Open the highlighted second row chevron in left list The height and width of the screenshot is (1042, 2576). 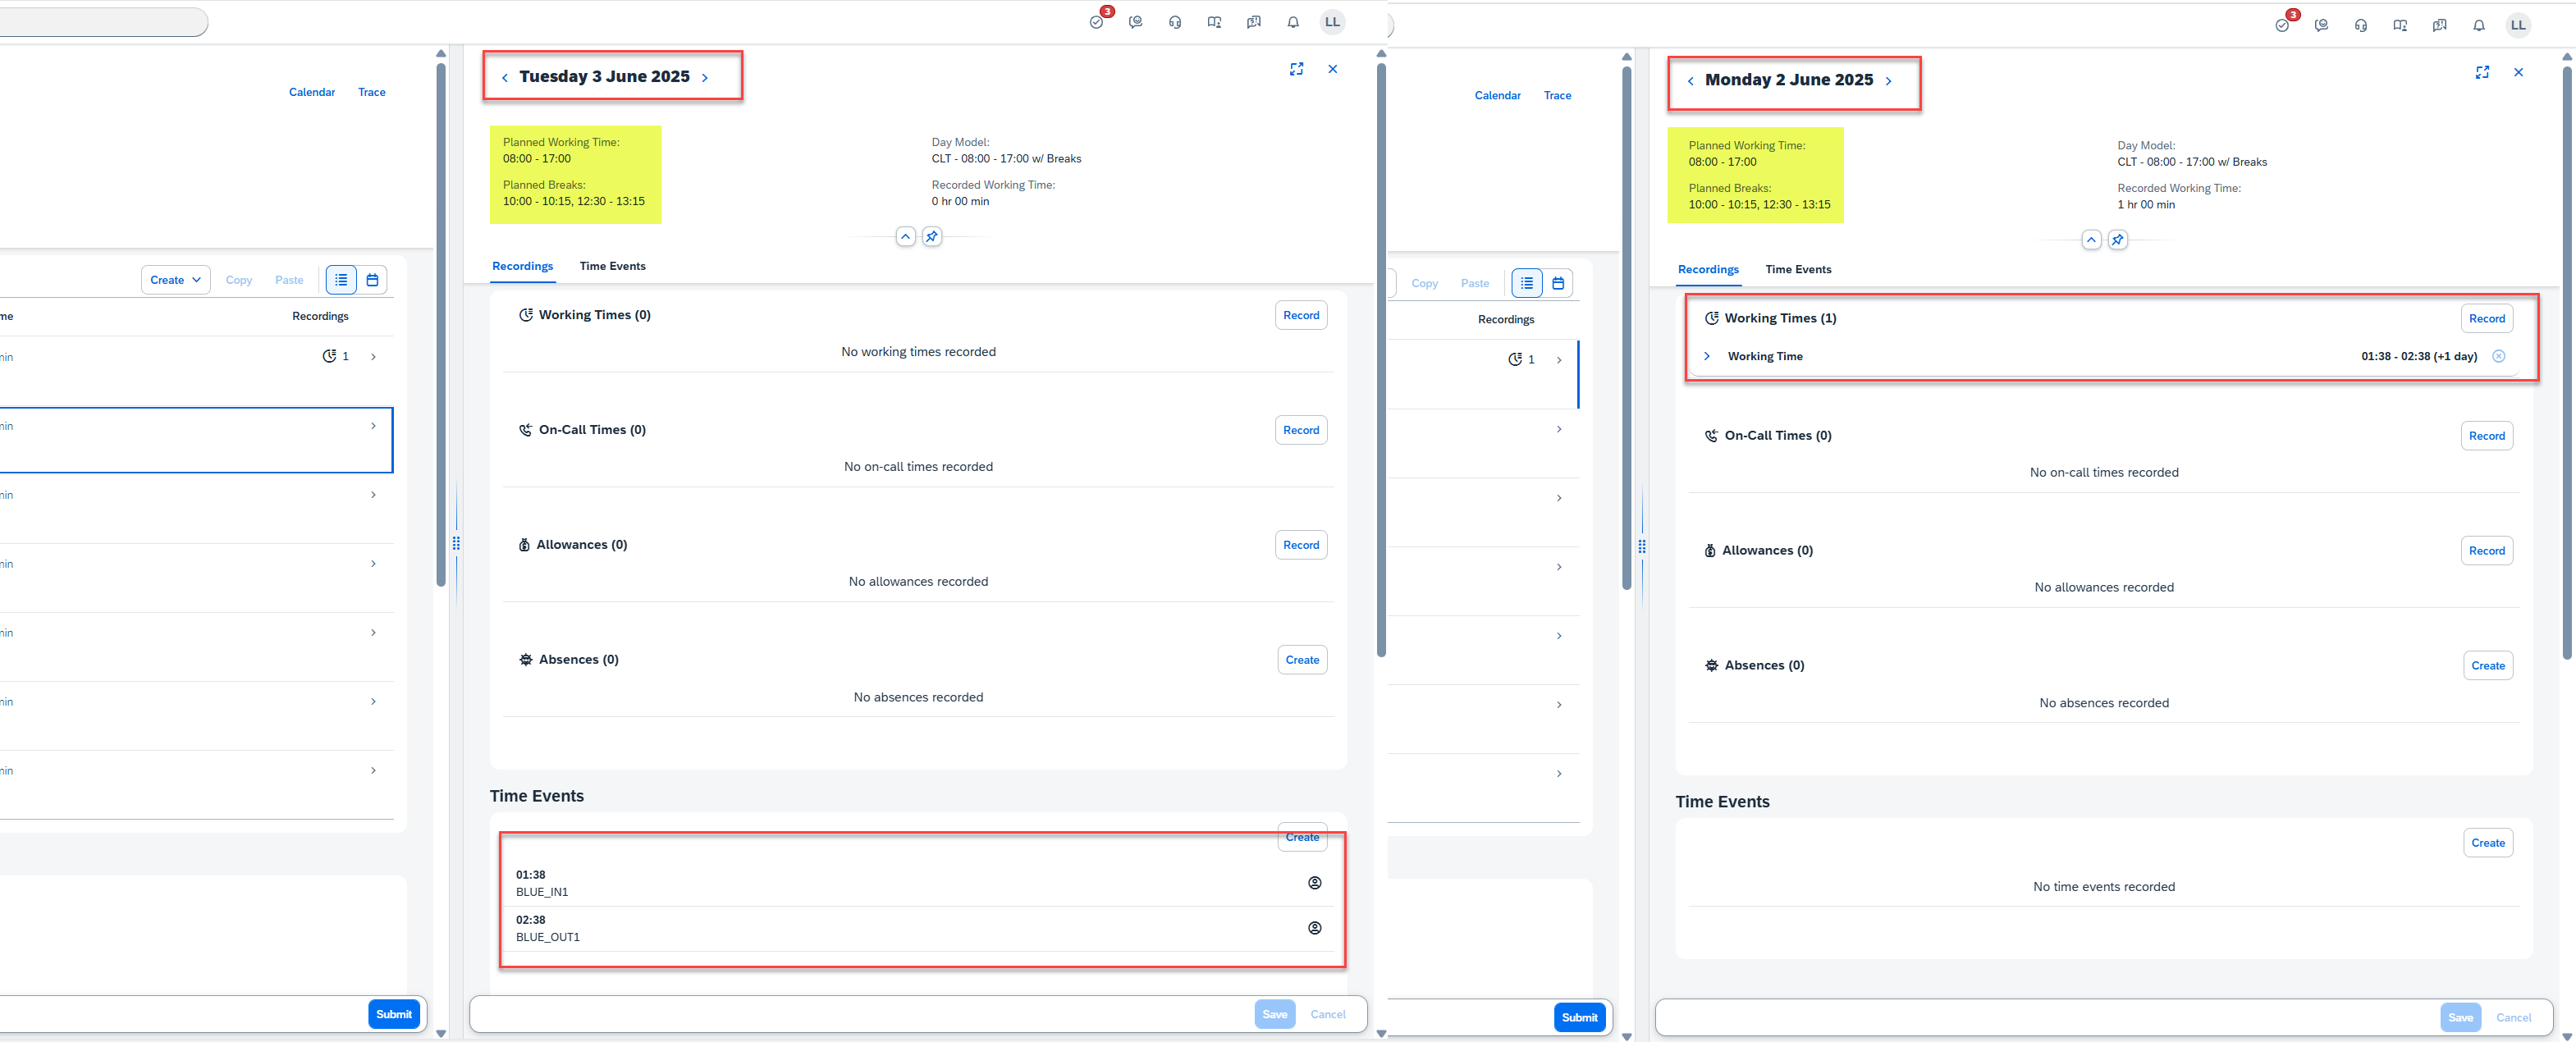click(374, 426)
